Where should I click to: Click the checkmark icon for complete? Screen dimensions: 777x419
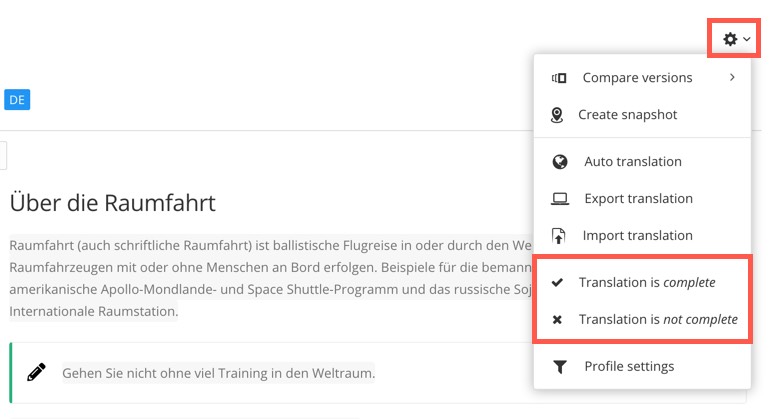557,283
